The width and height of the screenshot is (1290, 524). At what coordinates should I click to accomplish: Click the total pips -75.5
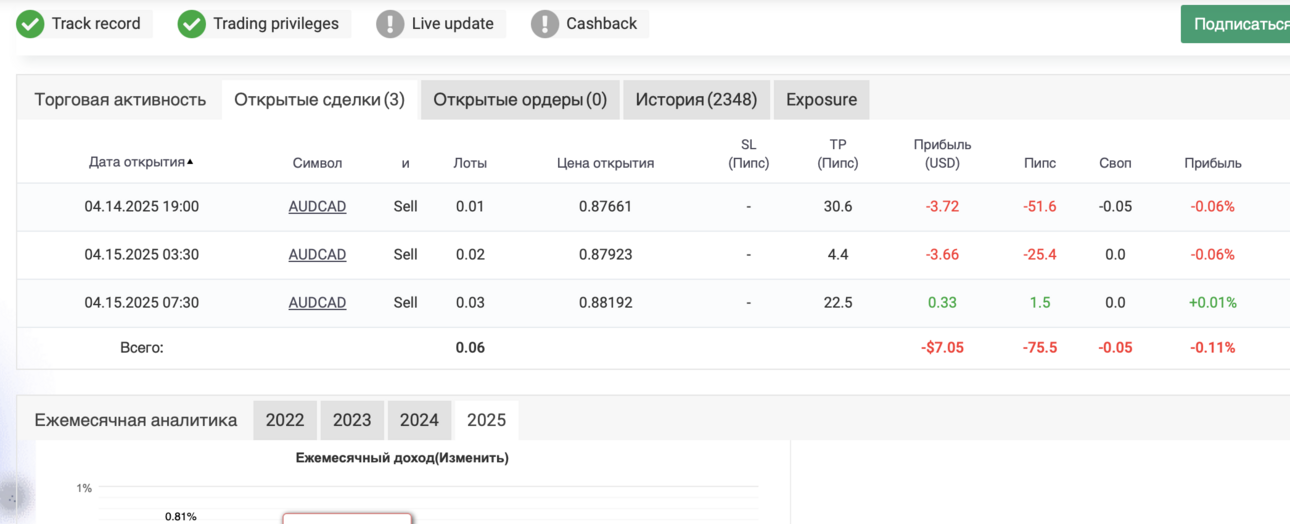pos(1040,348)
